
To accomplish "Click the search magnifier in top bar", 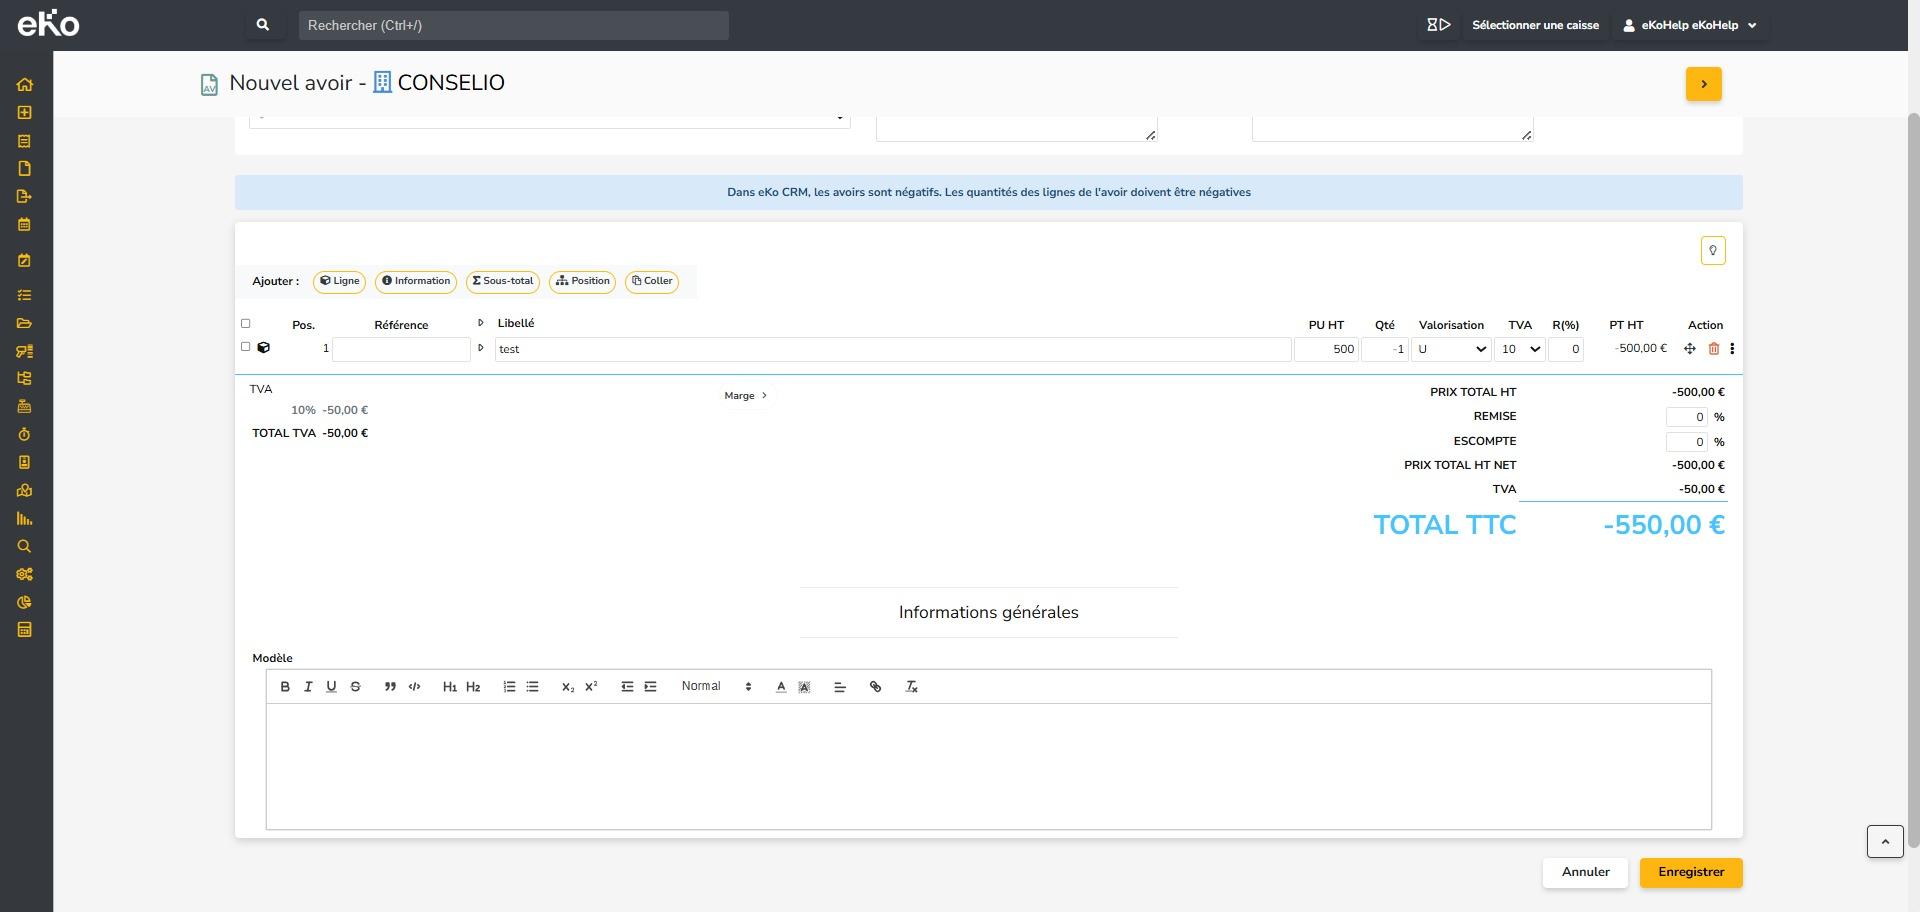I will [x=263, y=25].
